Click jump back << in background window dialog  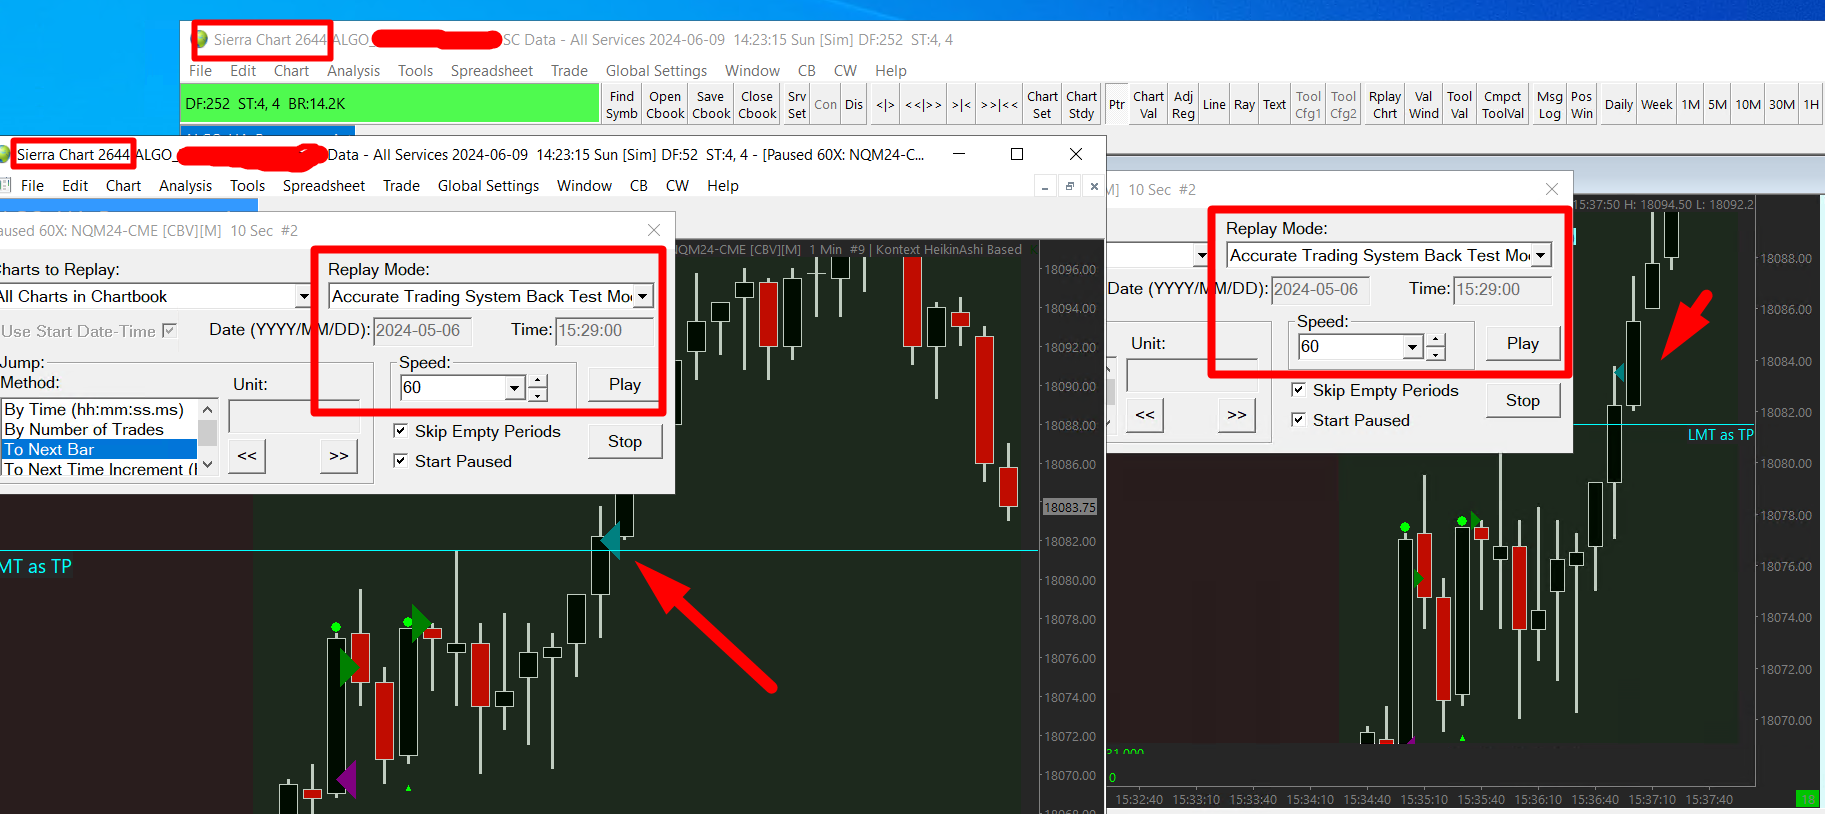click(1145, 415)
